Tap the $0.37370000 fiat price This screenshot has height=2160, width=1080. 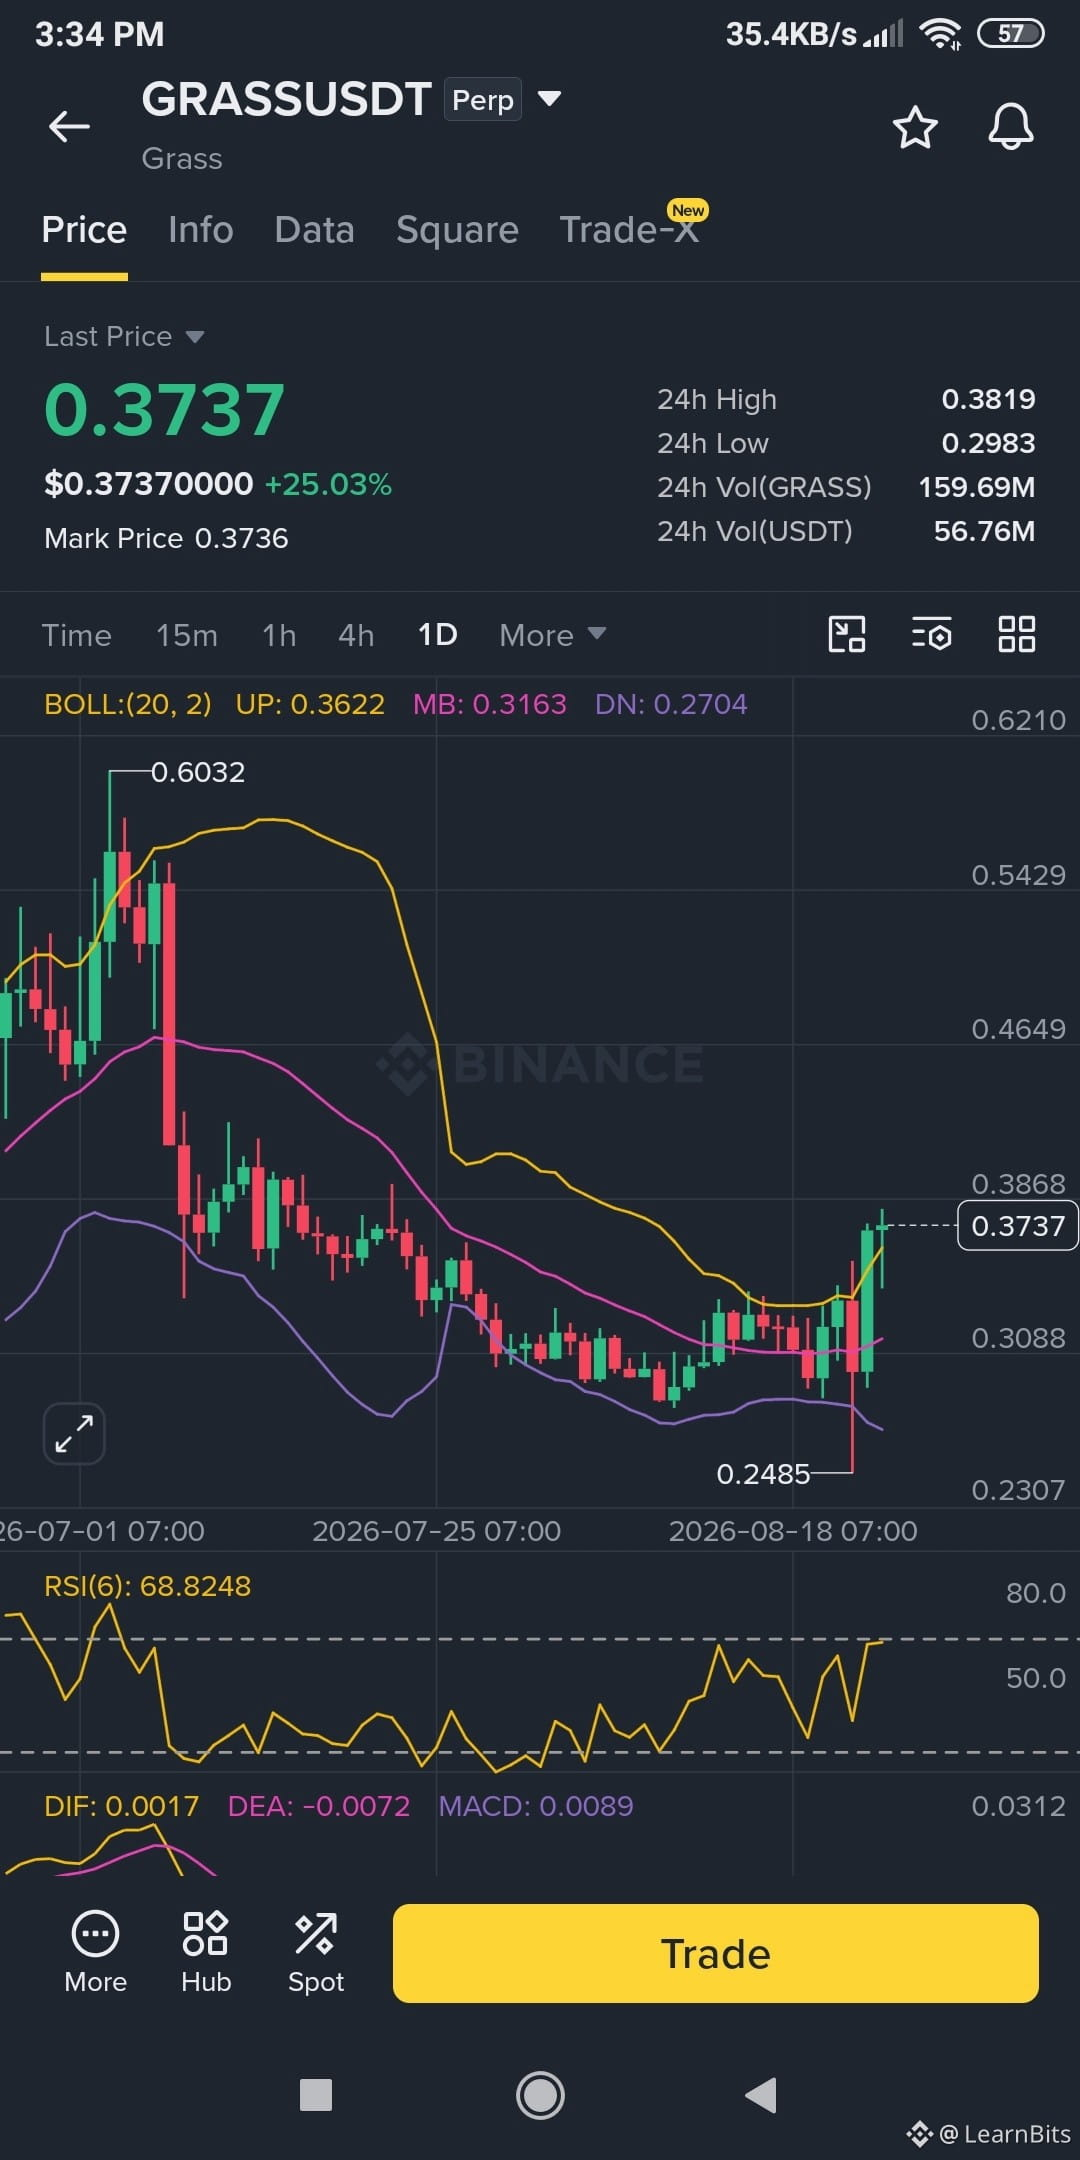(149, 484)
